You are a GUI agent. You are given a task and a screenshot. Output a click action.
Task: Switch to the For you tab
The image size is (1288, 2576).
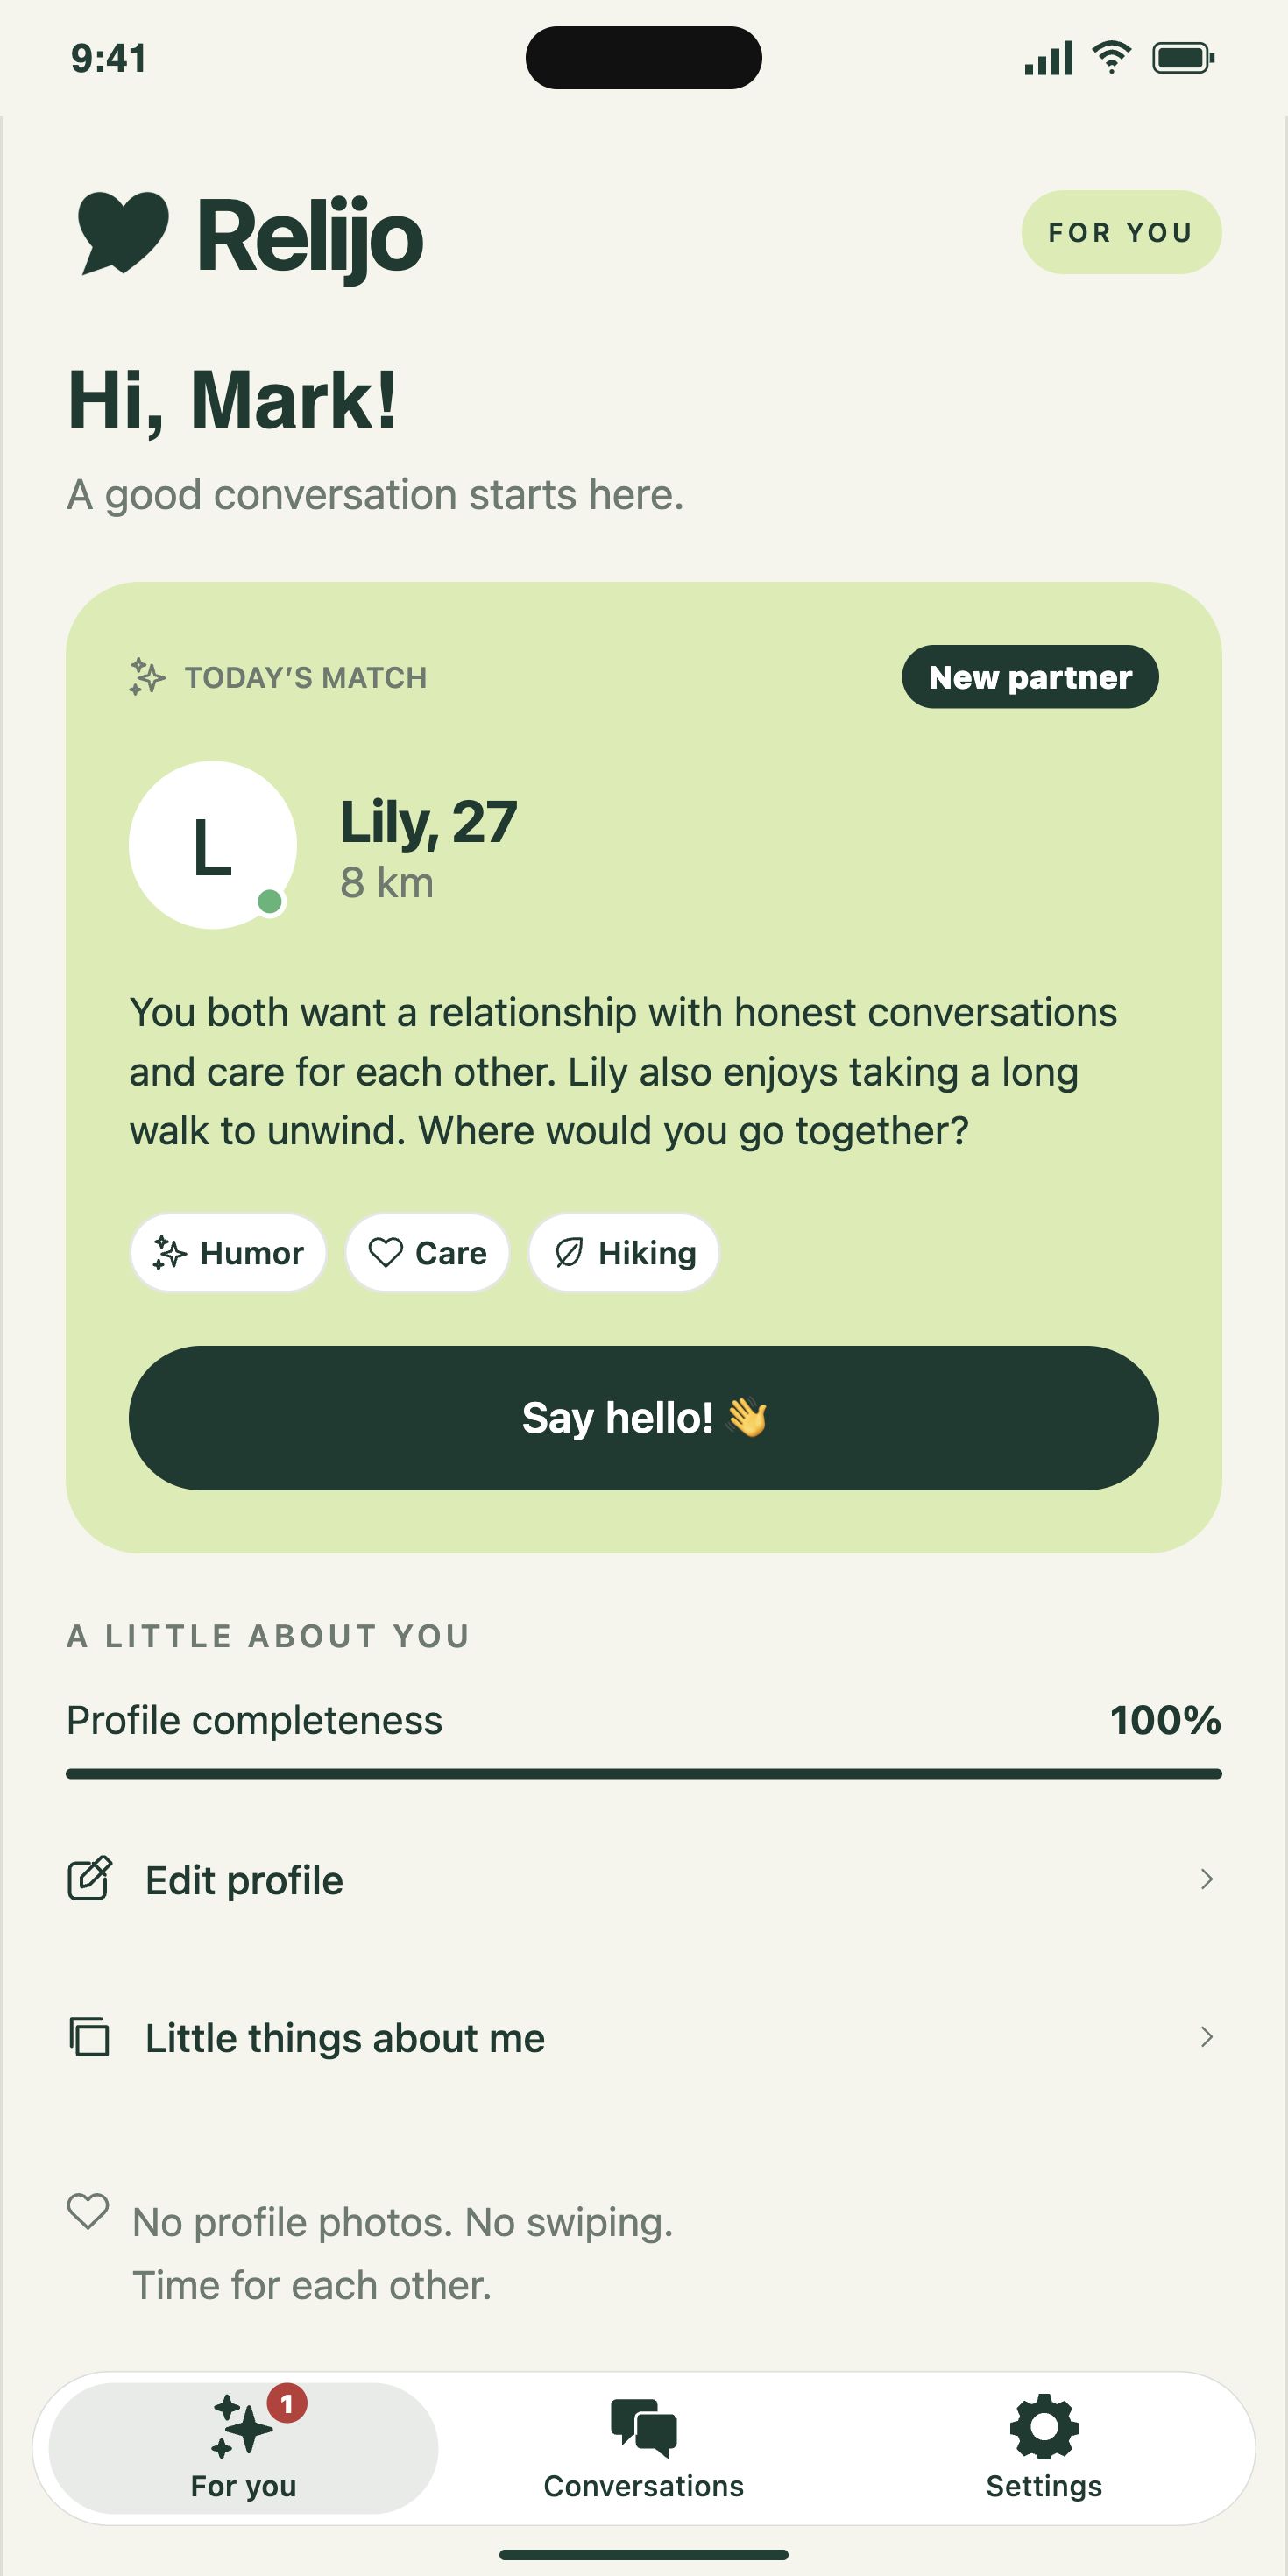coord(243,2447)
